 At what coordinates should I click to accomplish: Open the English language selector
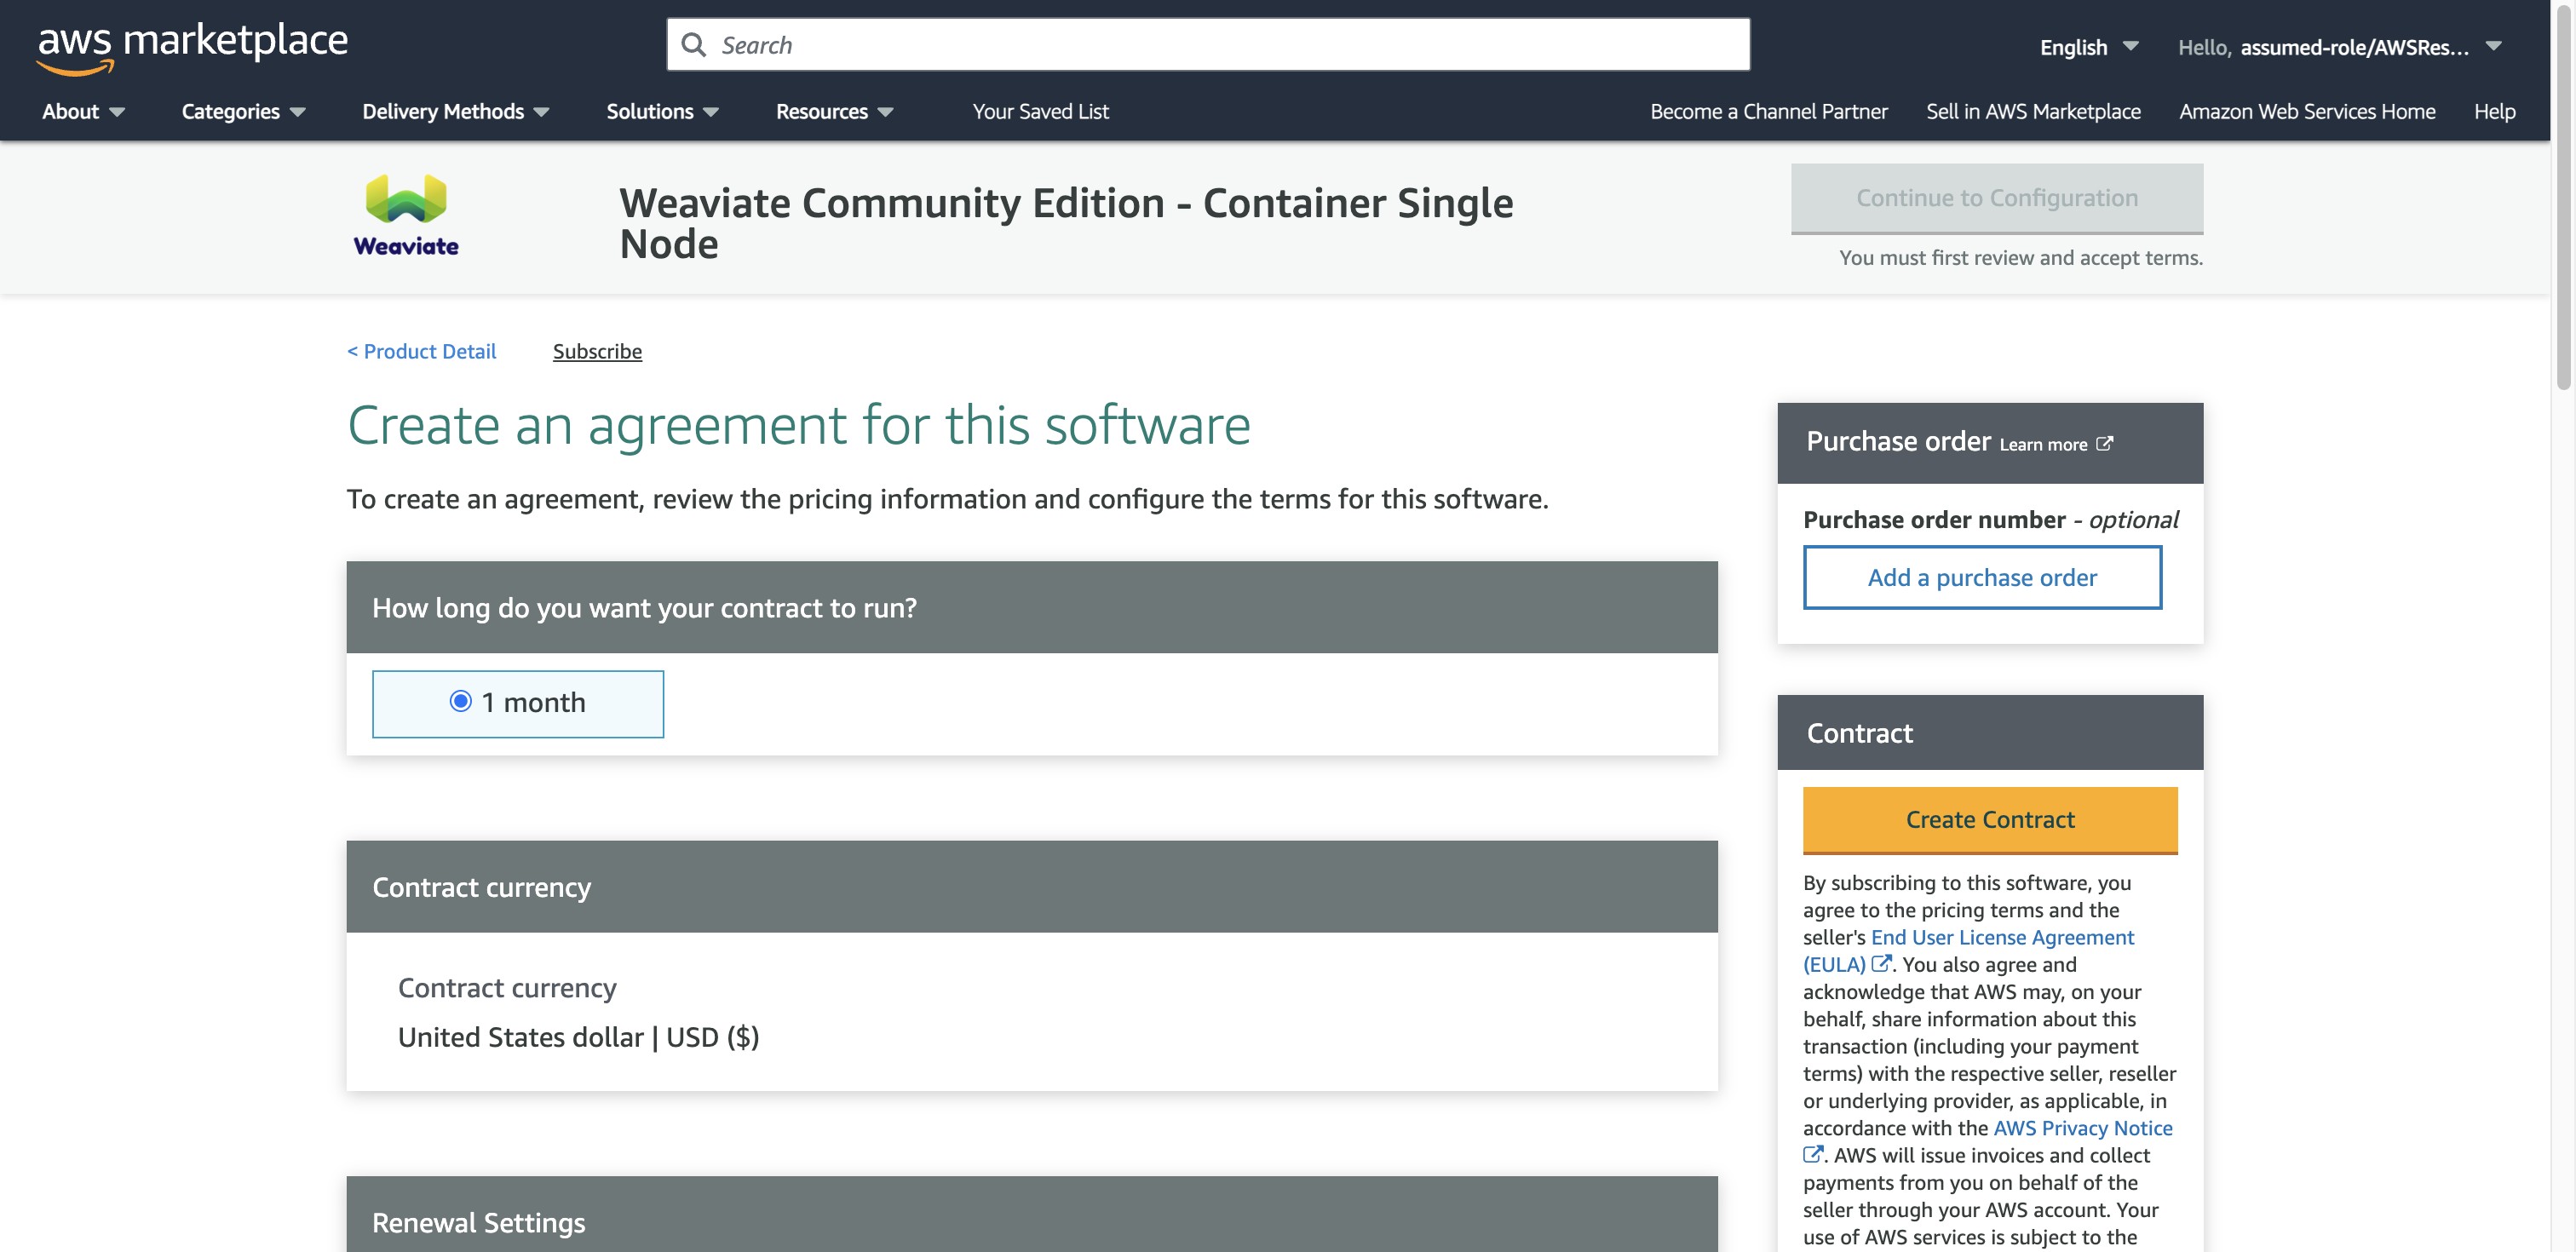(x=2089, y=47)
